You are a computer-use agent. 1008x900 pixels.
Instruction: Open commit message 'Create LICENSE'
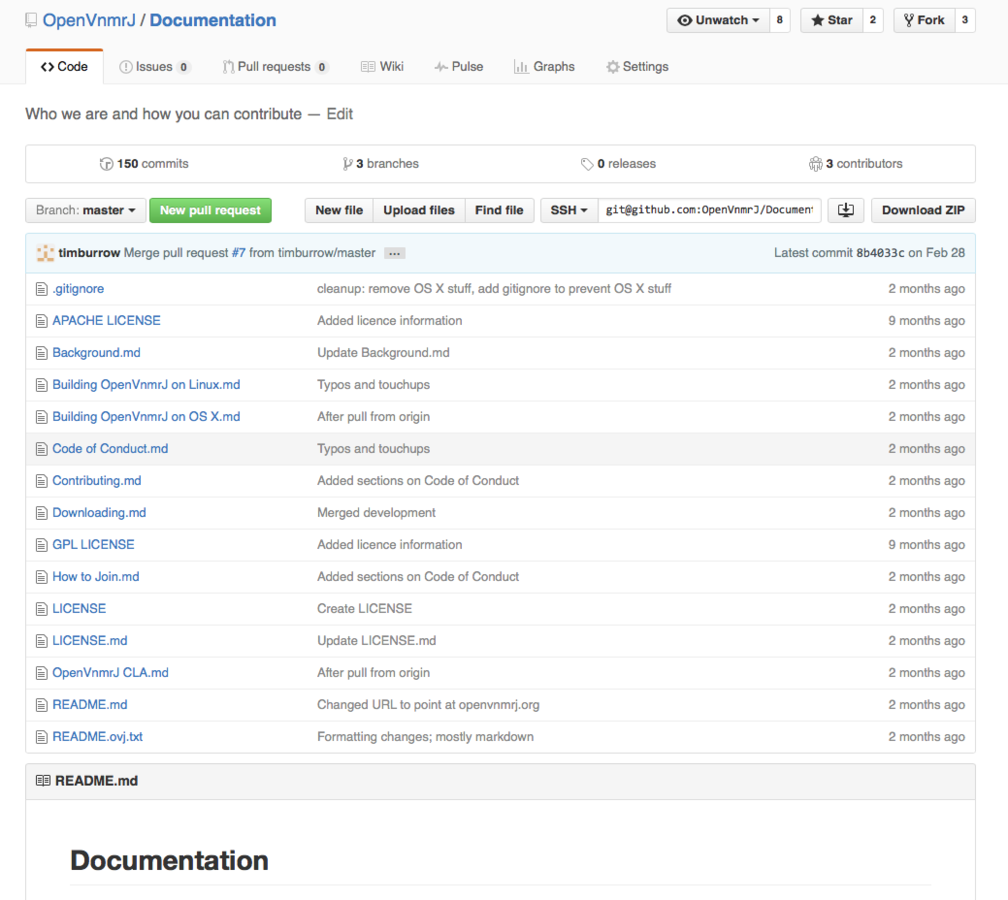pos(364,609)
